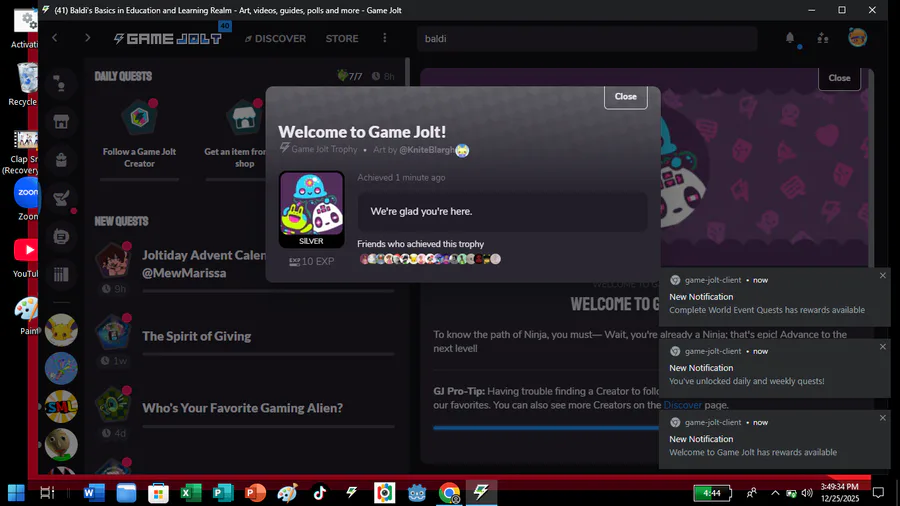Navigate forward with the right arrow
Viewport: 900px width, 506px height.
[87, 38]
